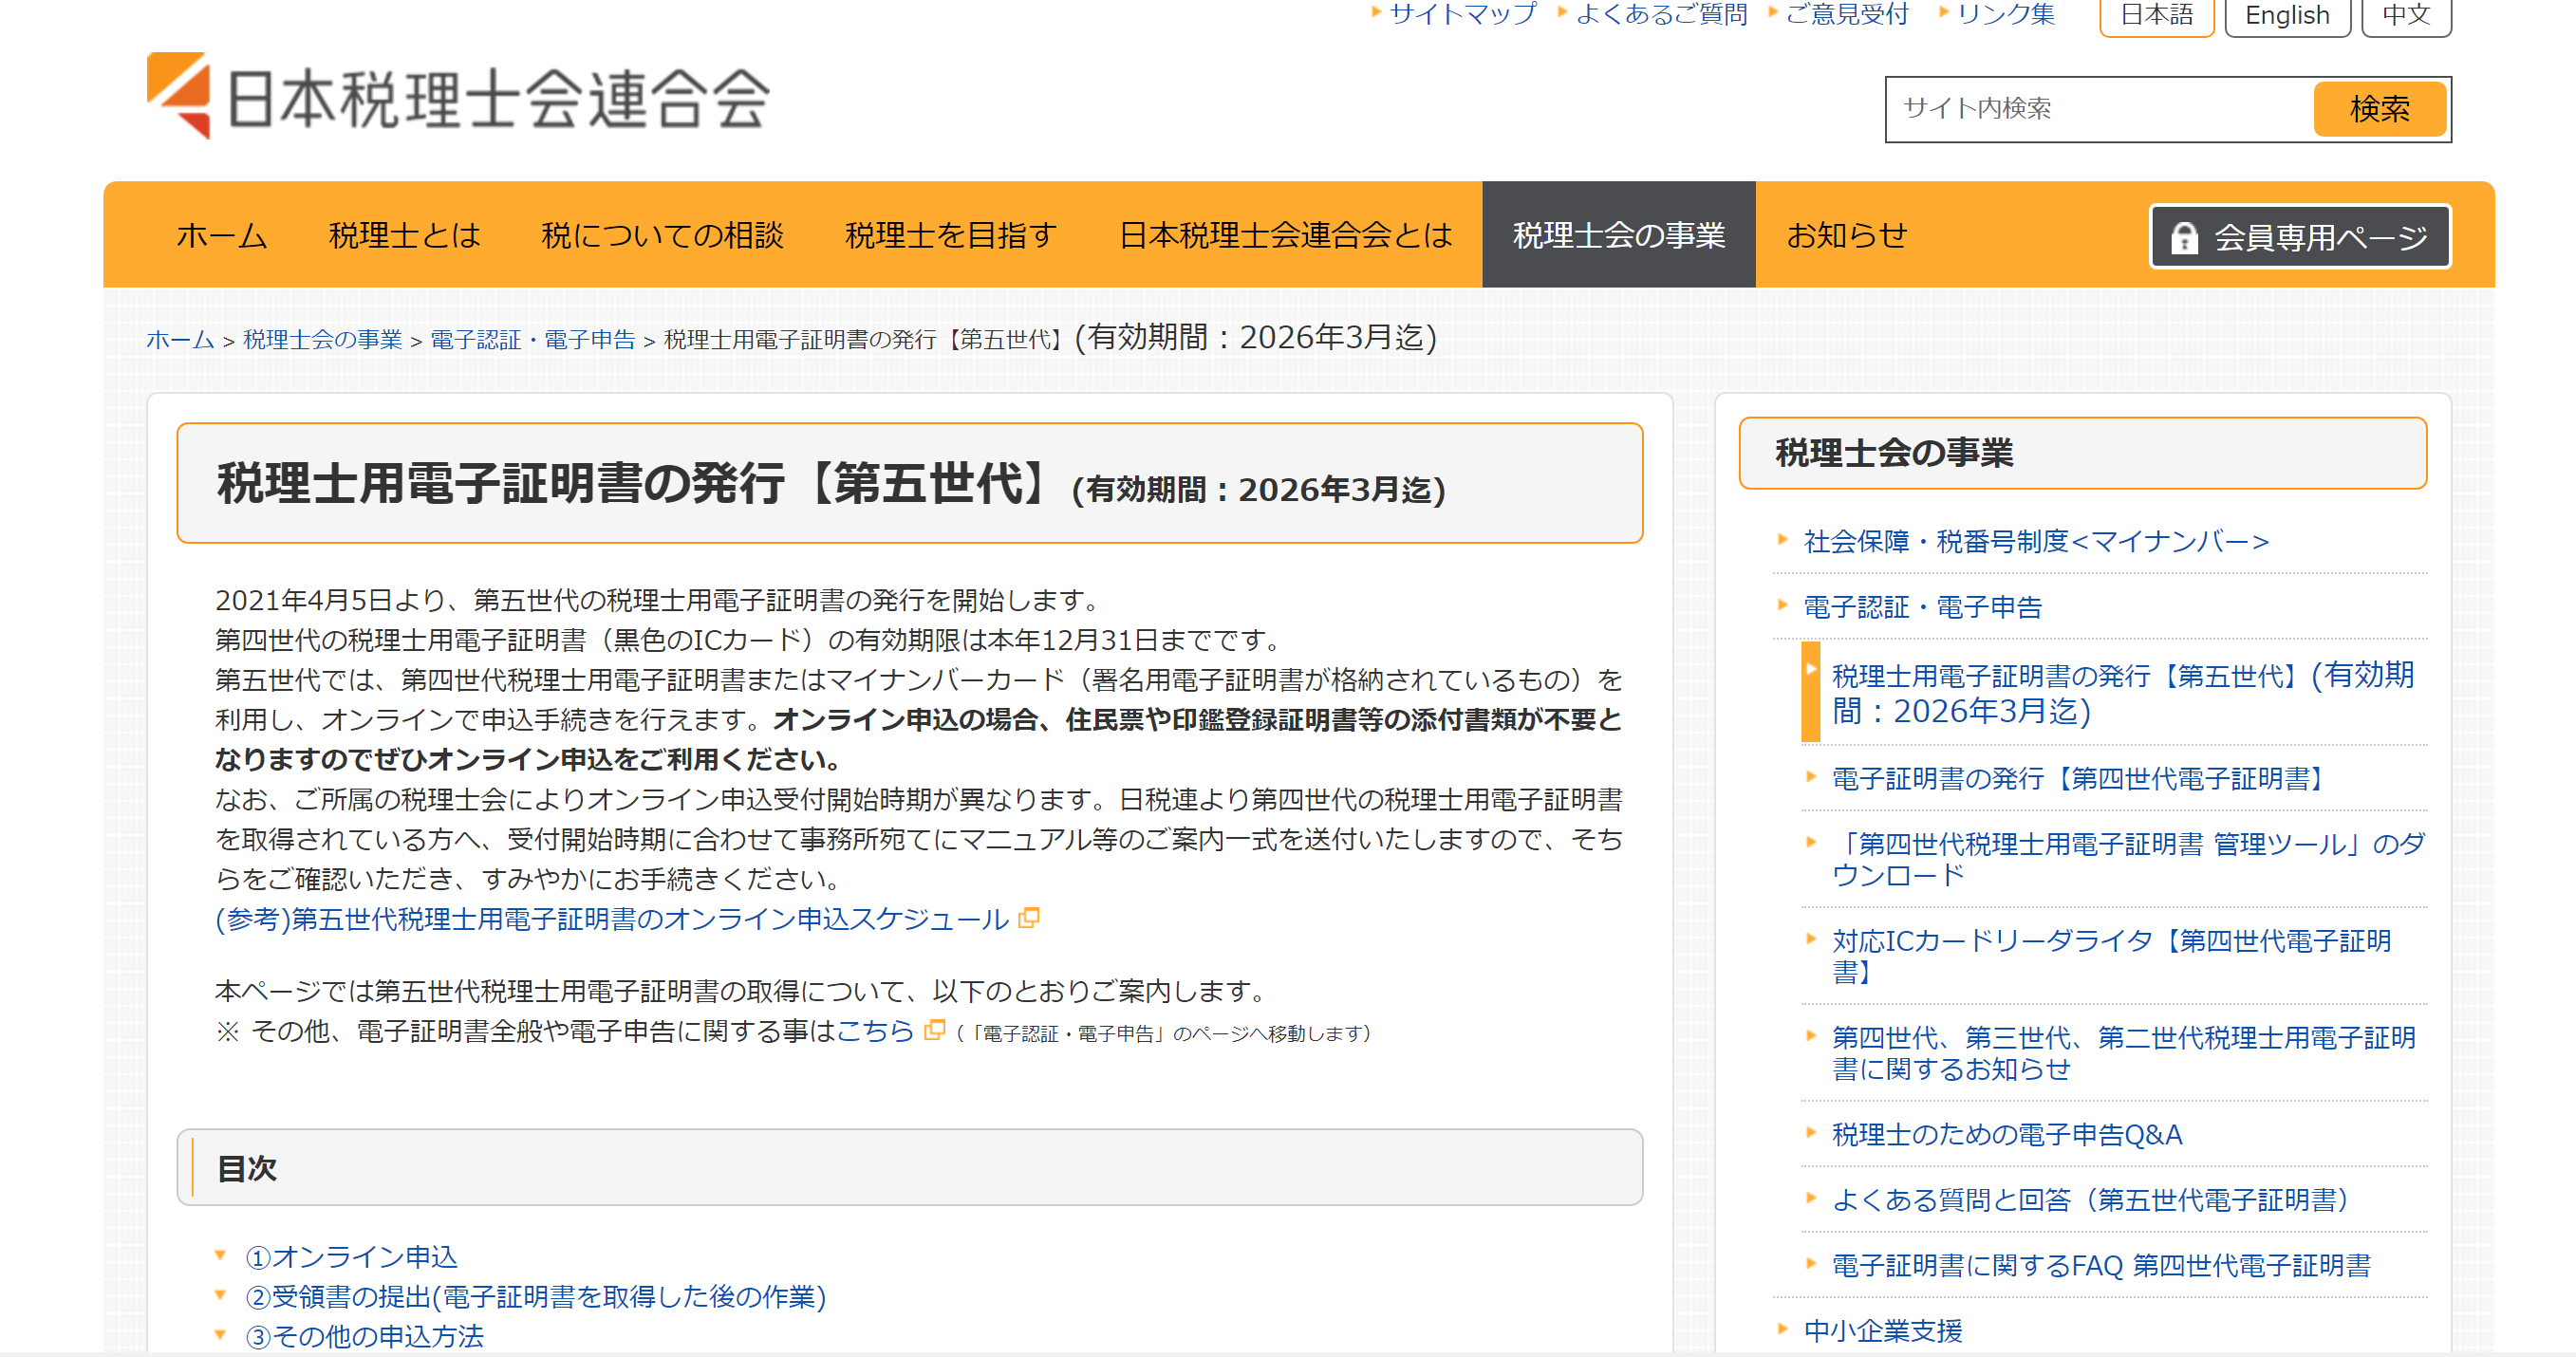Jump to ③その他の申込方法 section
2576x1357 pixels.
[365, 1336]
